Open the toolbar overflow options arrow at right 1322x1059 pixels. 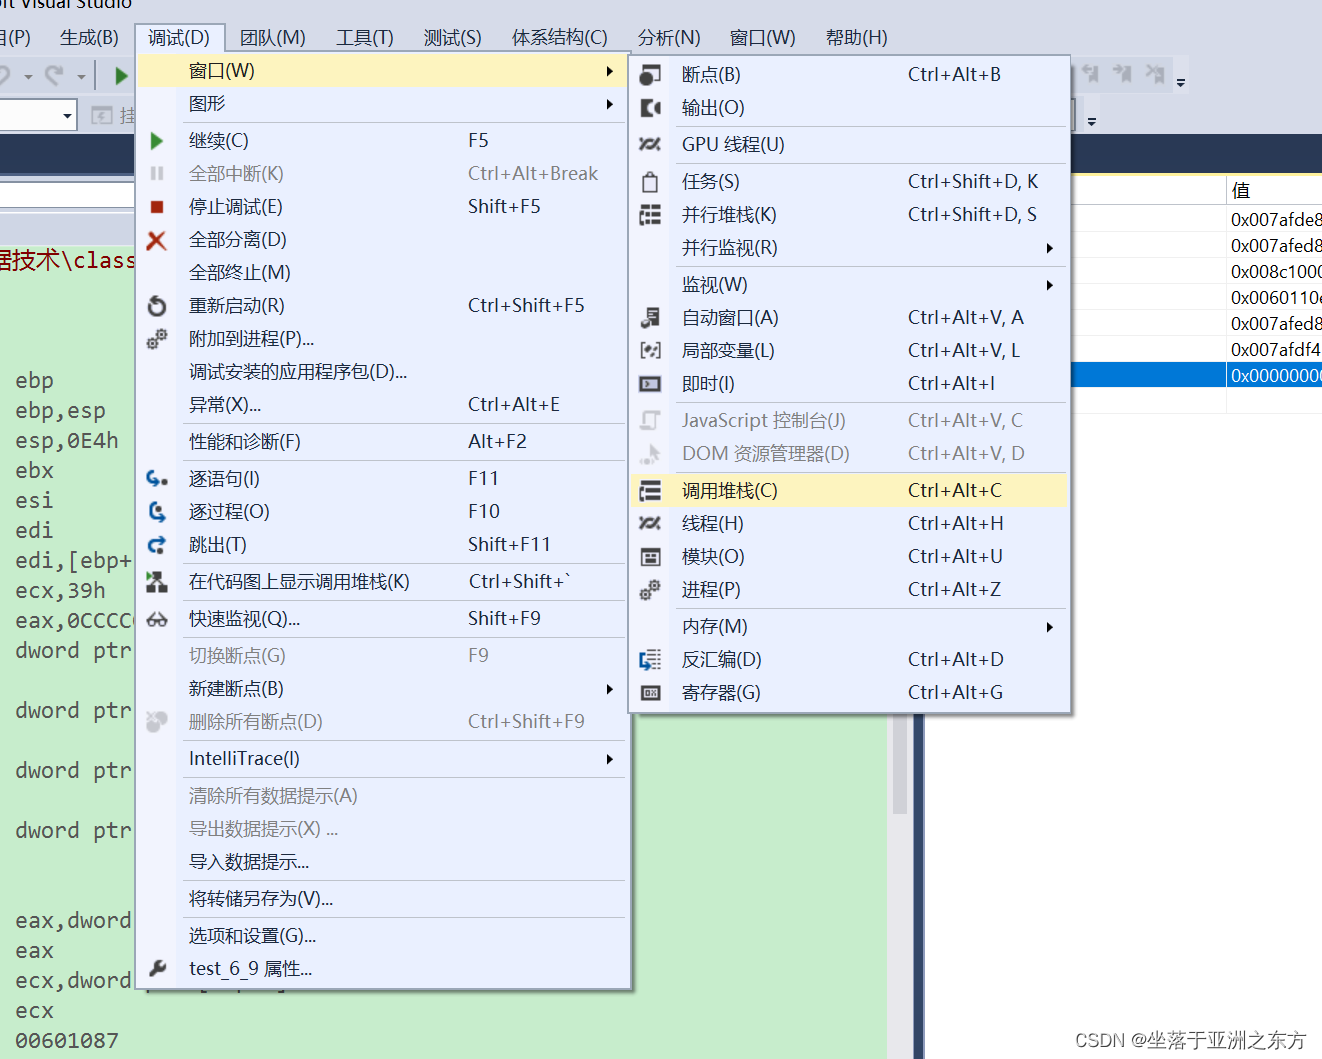[1181, 83]
